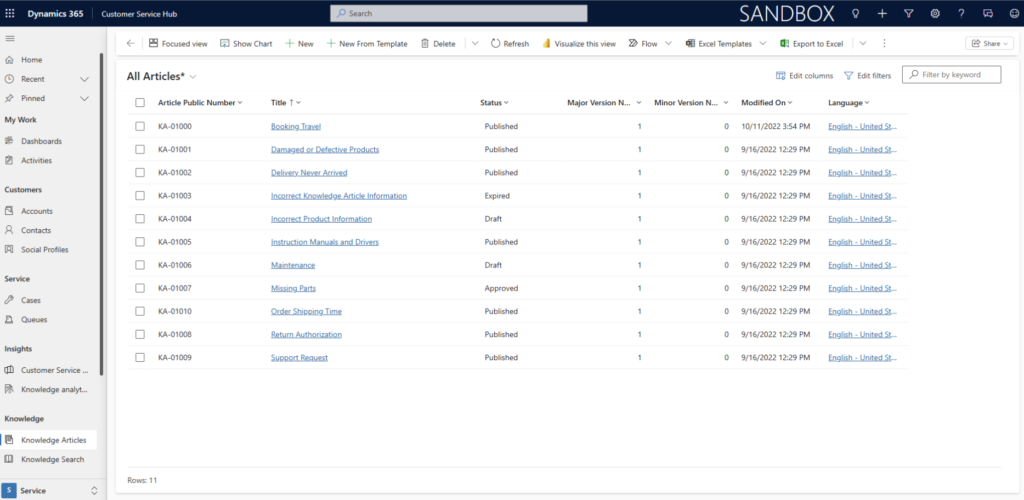The height and width of the screenshot is (500, 1024).
Task: Open Knowledge Search in the sidebar
Action: point(50,460)
